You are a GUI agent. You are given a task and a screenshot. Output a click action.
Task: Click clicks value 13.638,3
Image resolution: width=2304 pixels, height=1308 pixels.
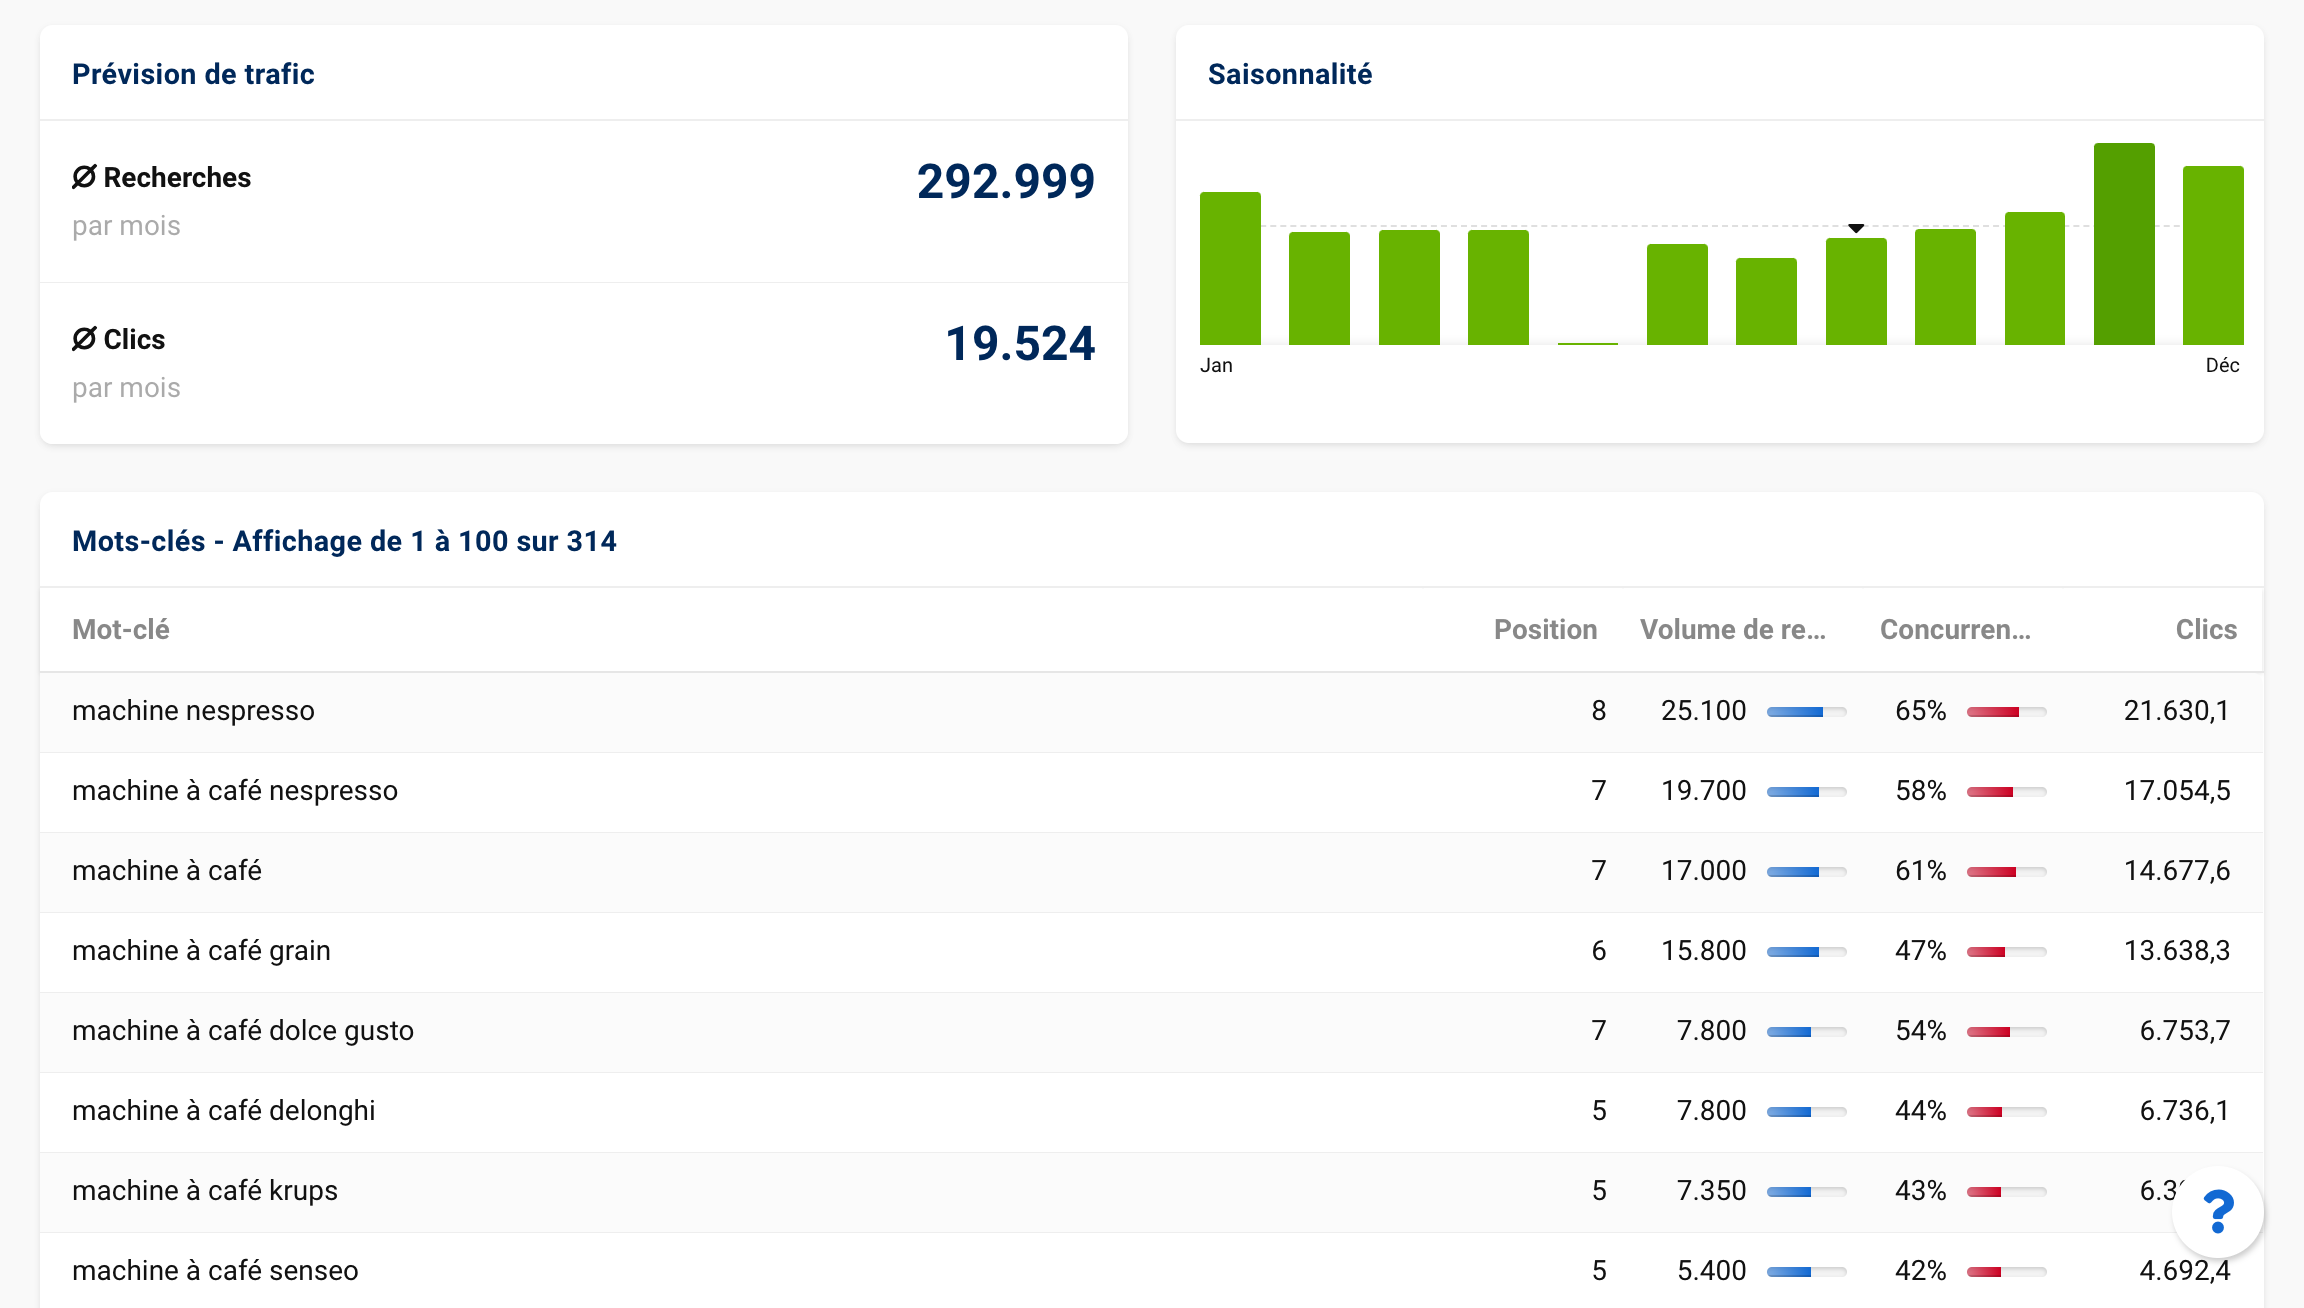2177,950
